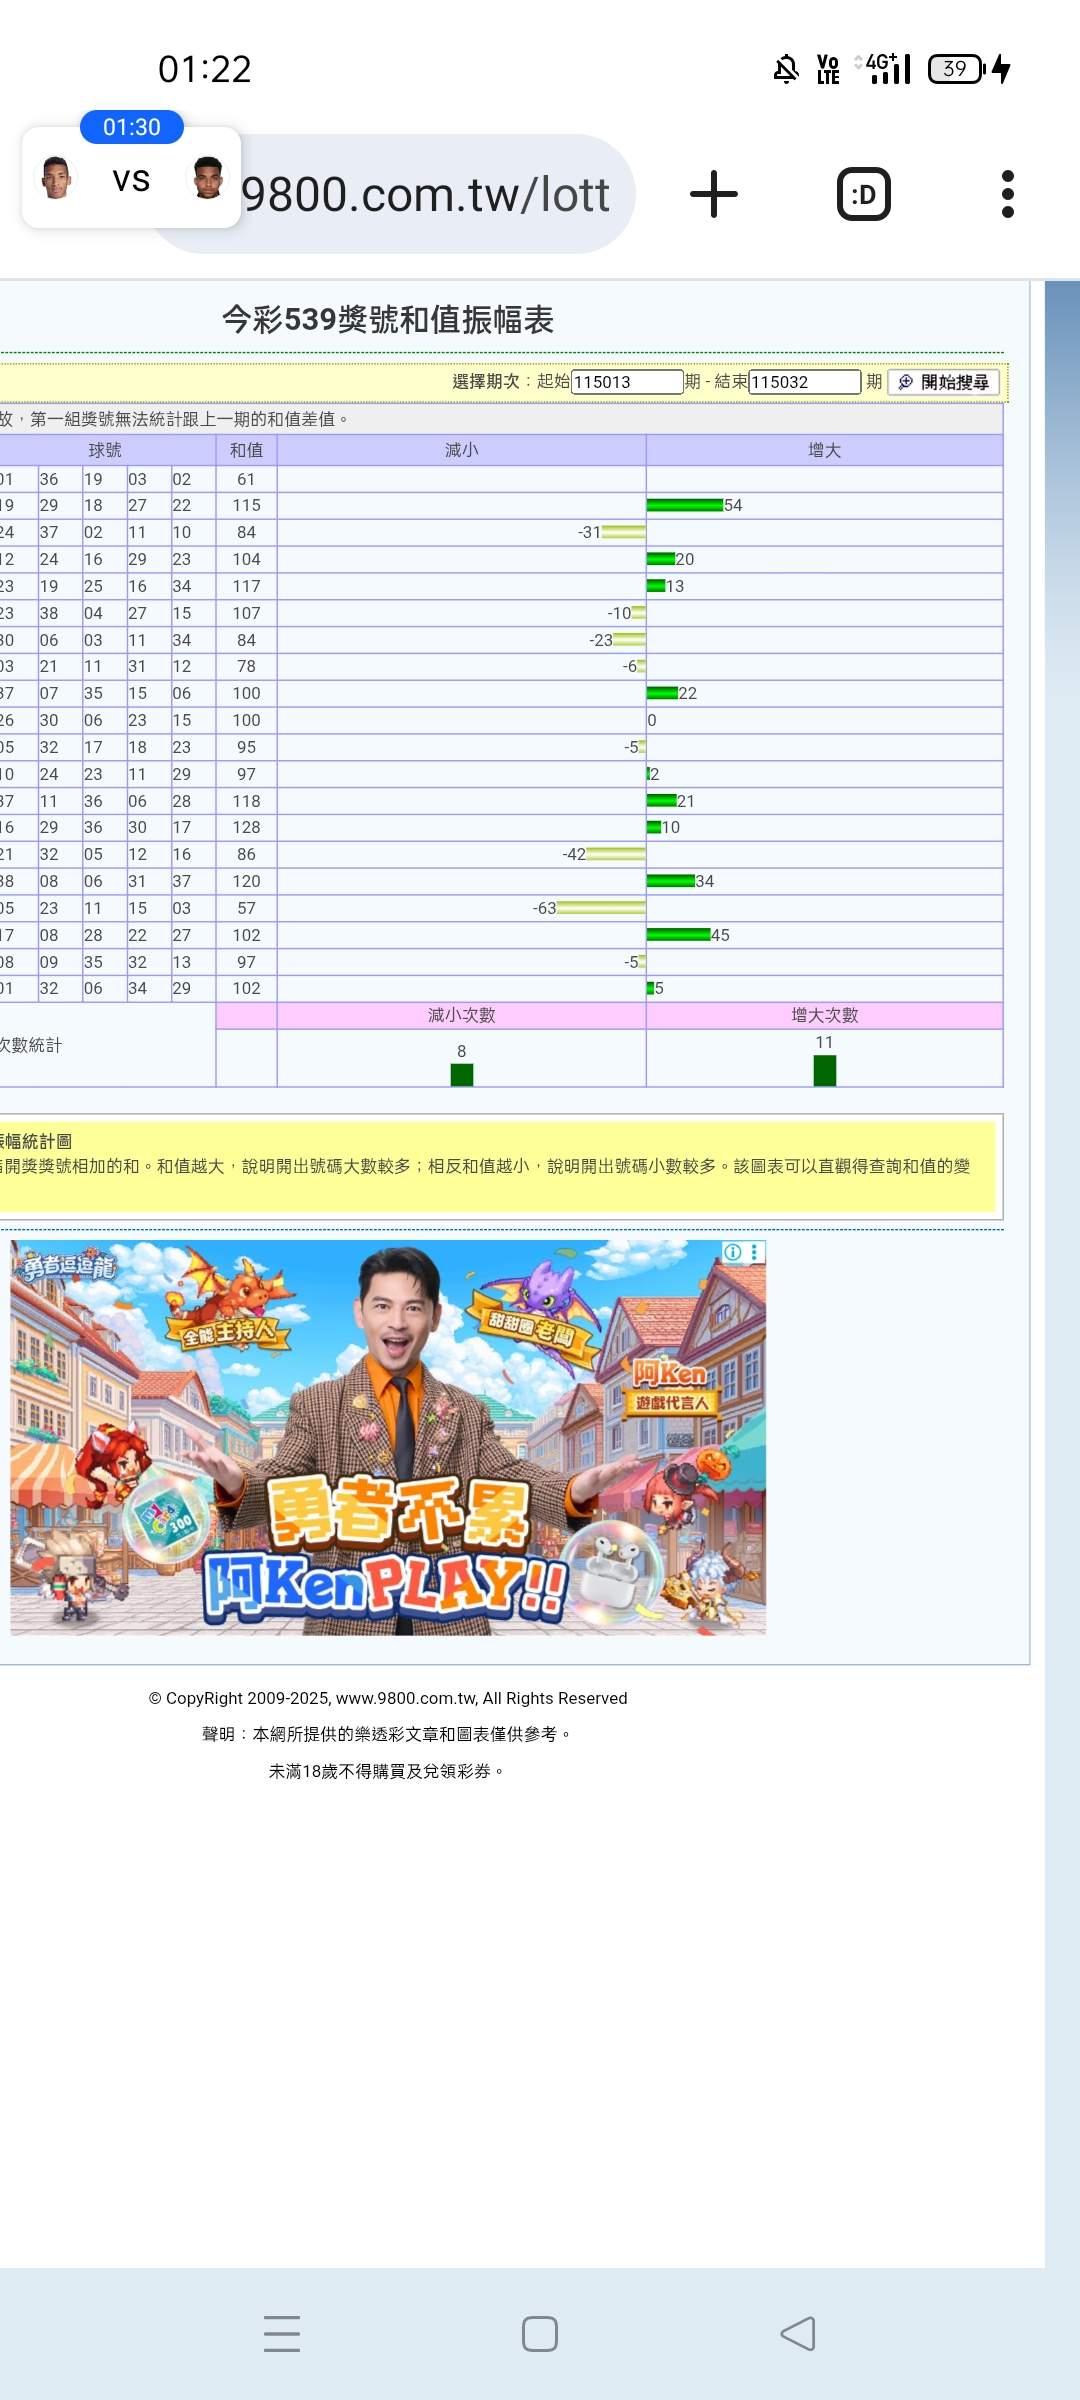
Task: Click the green bar showing 54 increase
Action: tap(684, 505)
